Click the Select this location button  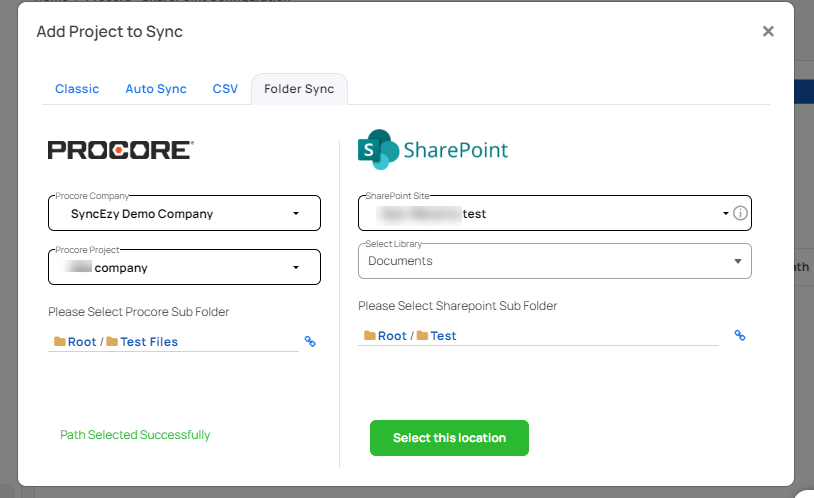[449, 438]
